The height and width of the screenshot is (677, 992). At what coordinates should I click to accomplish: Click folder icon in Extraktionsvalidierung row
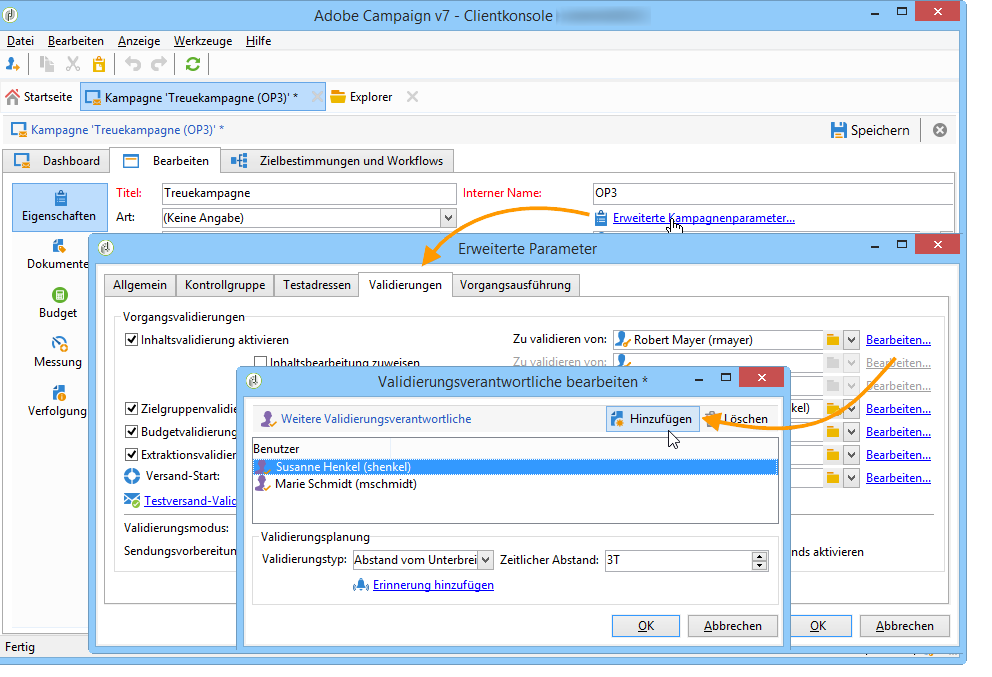(833, 455)
